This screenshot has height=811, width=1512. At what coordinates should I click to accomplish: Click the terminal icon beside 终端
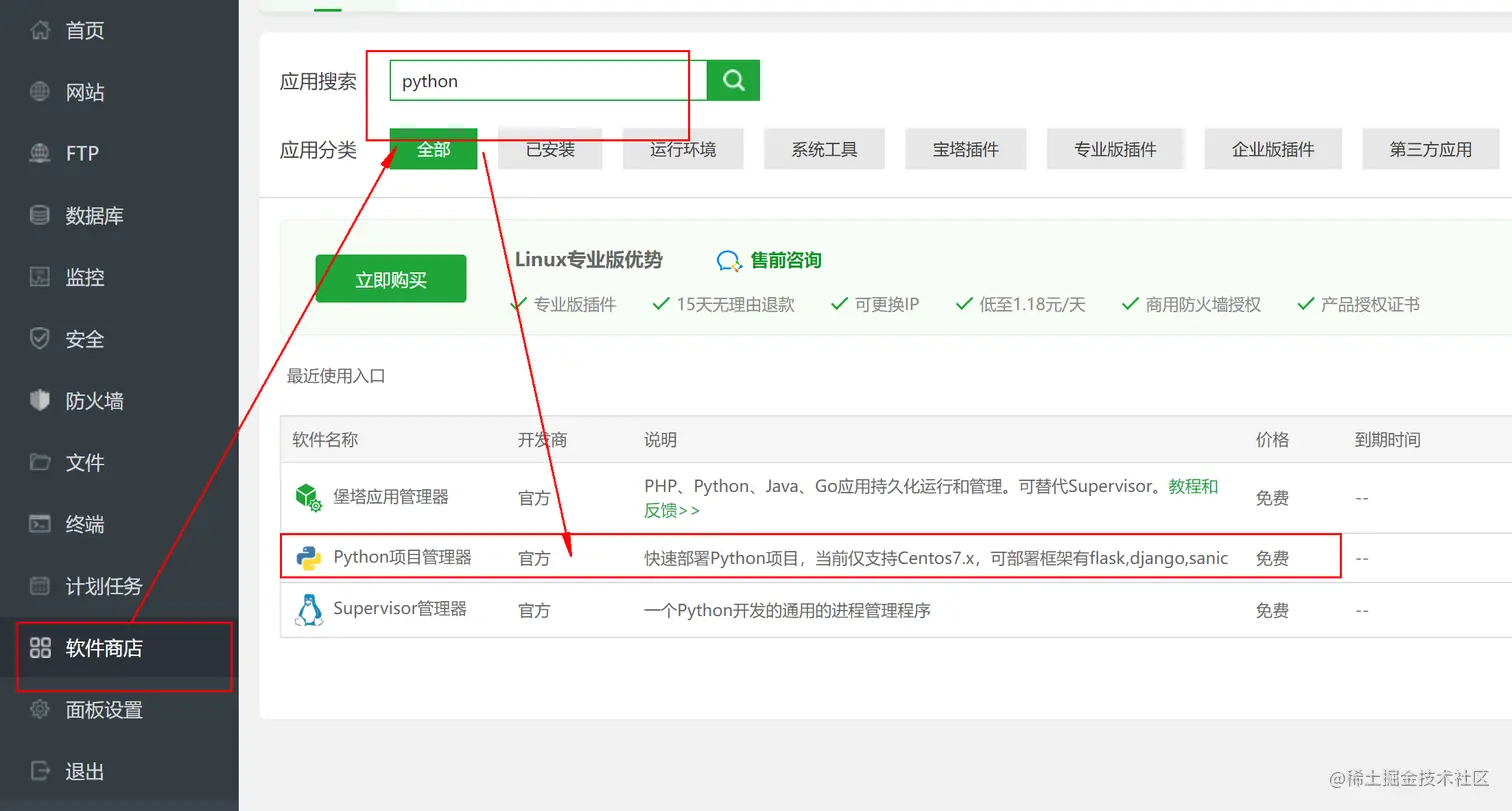(40, 524)
